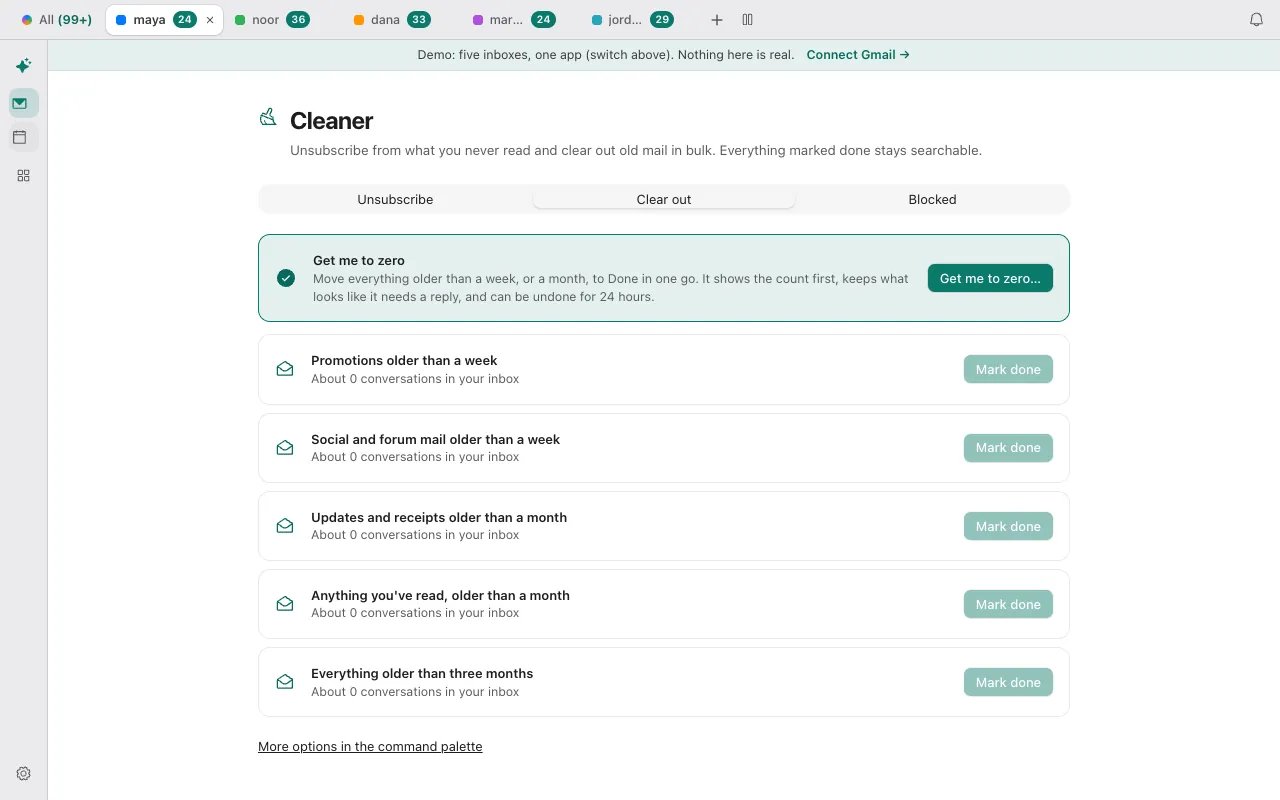Screen dimensions: 1280x800
Task: Mark done Promotions older than a week
Action: [1008, 369]
